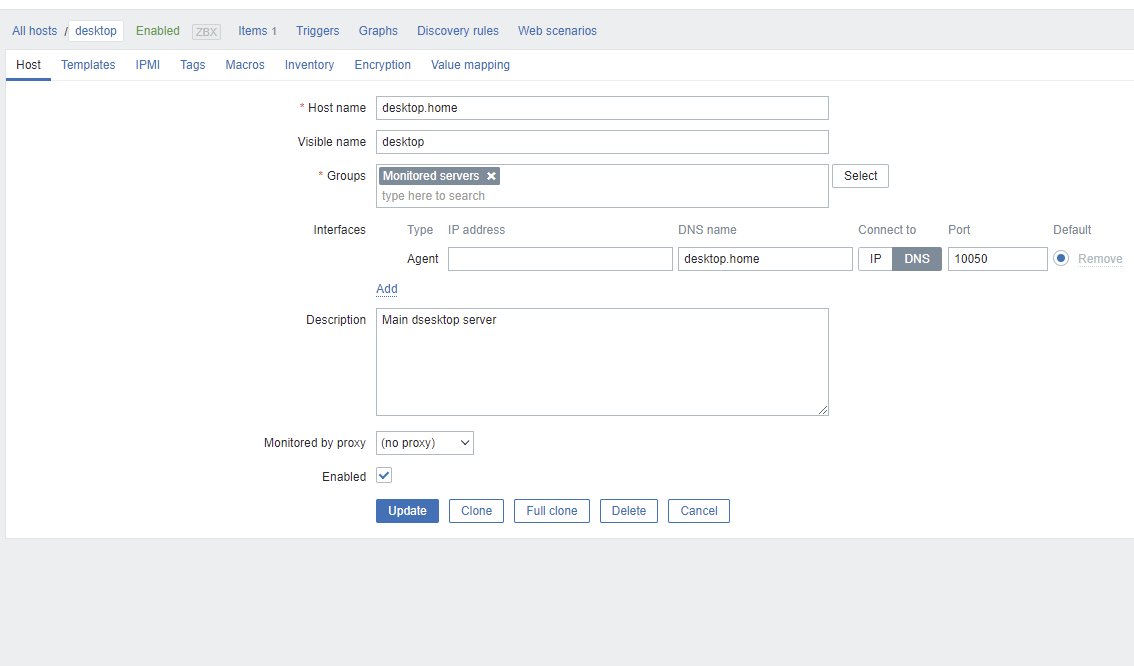Select the Host tab
The image size is (1134, 666).
[28, 65]
